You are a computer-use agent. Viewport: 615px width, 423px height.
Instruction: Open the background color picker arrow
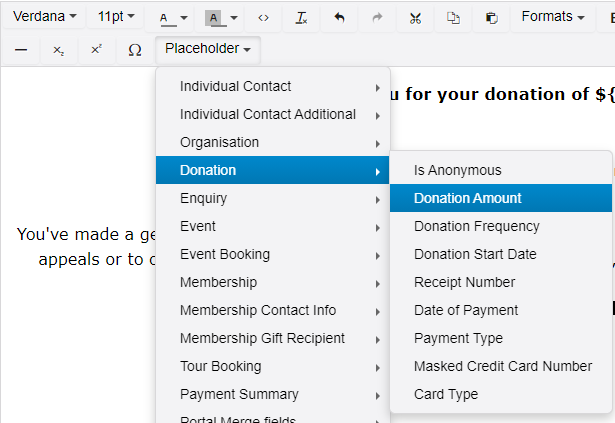click(x=234, y=18)
